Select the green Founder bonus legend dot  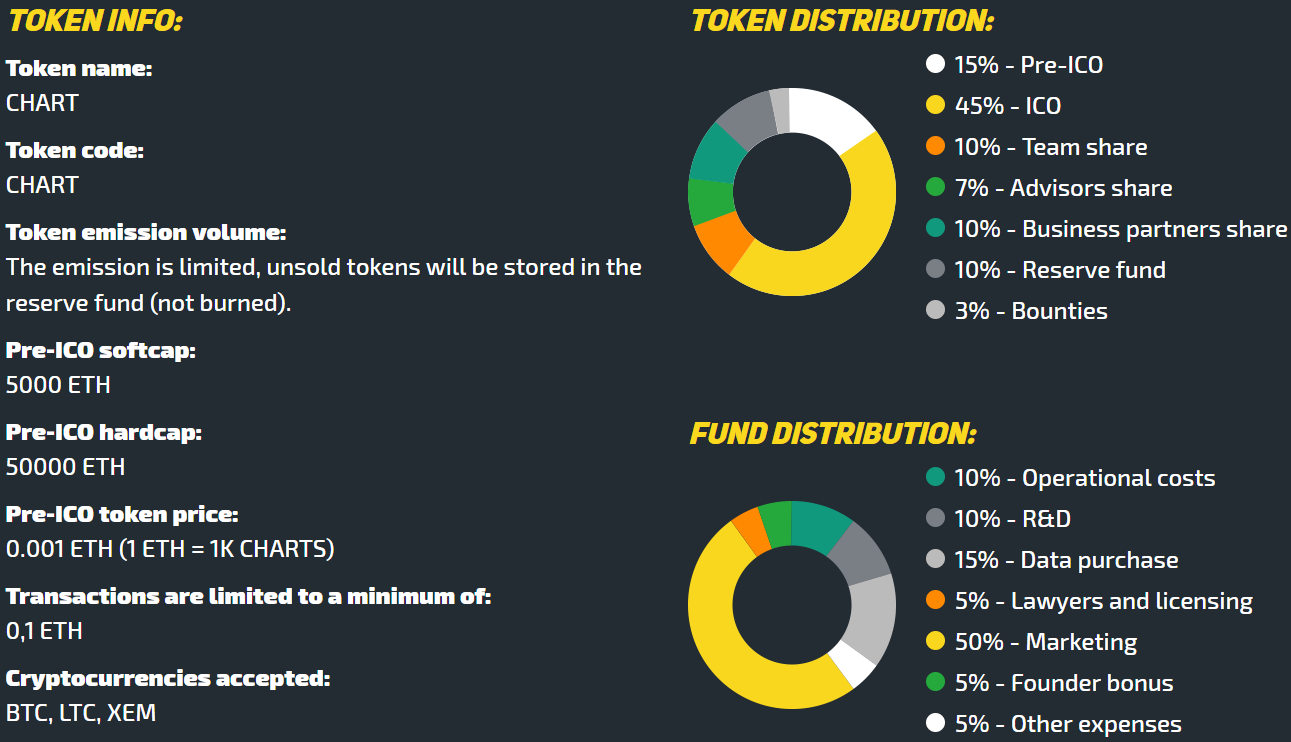(935, 682)
